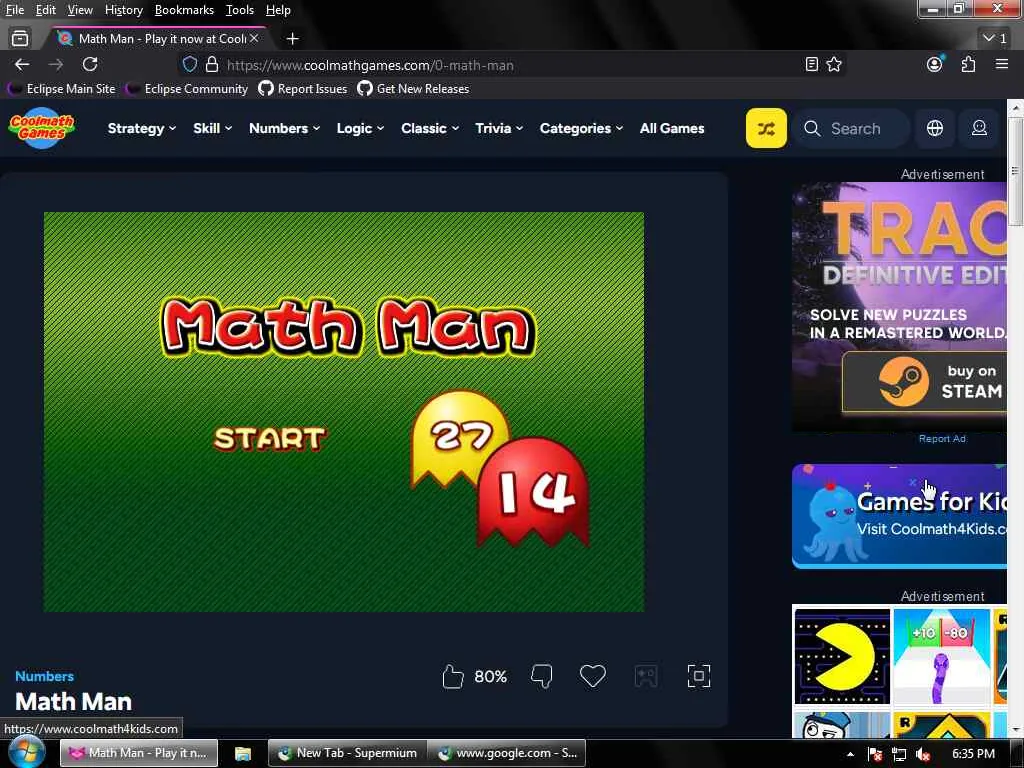
Task: Click the 6:35 PM taskbar clock
Action: click(973, 754)
